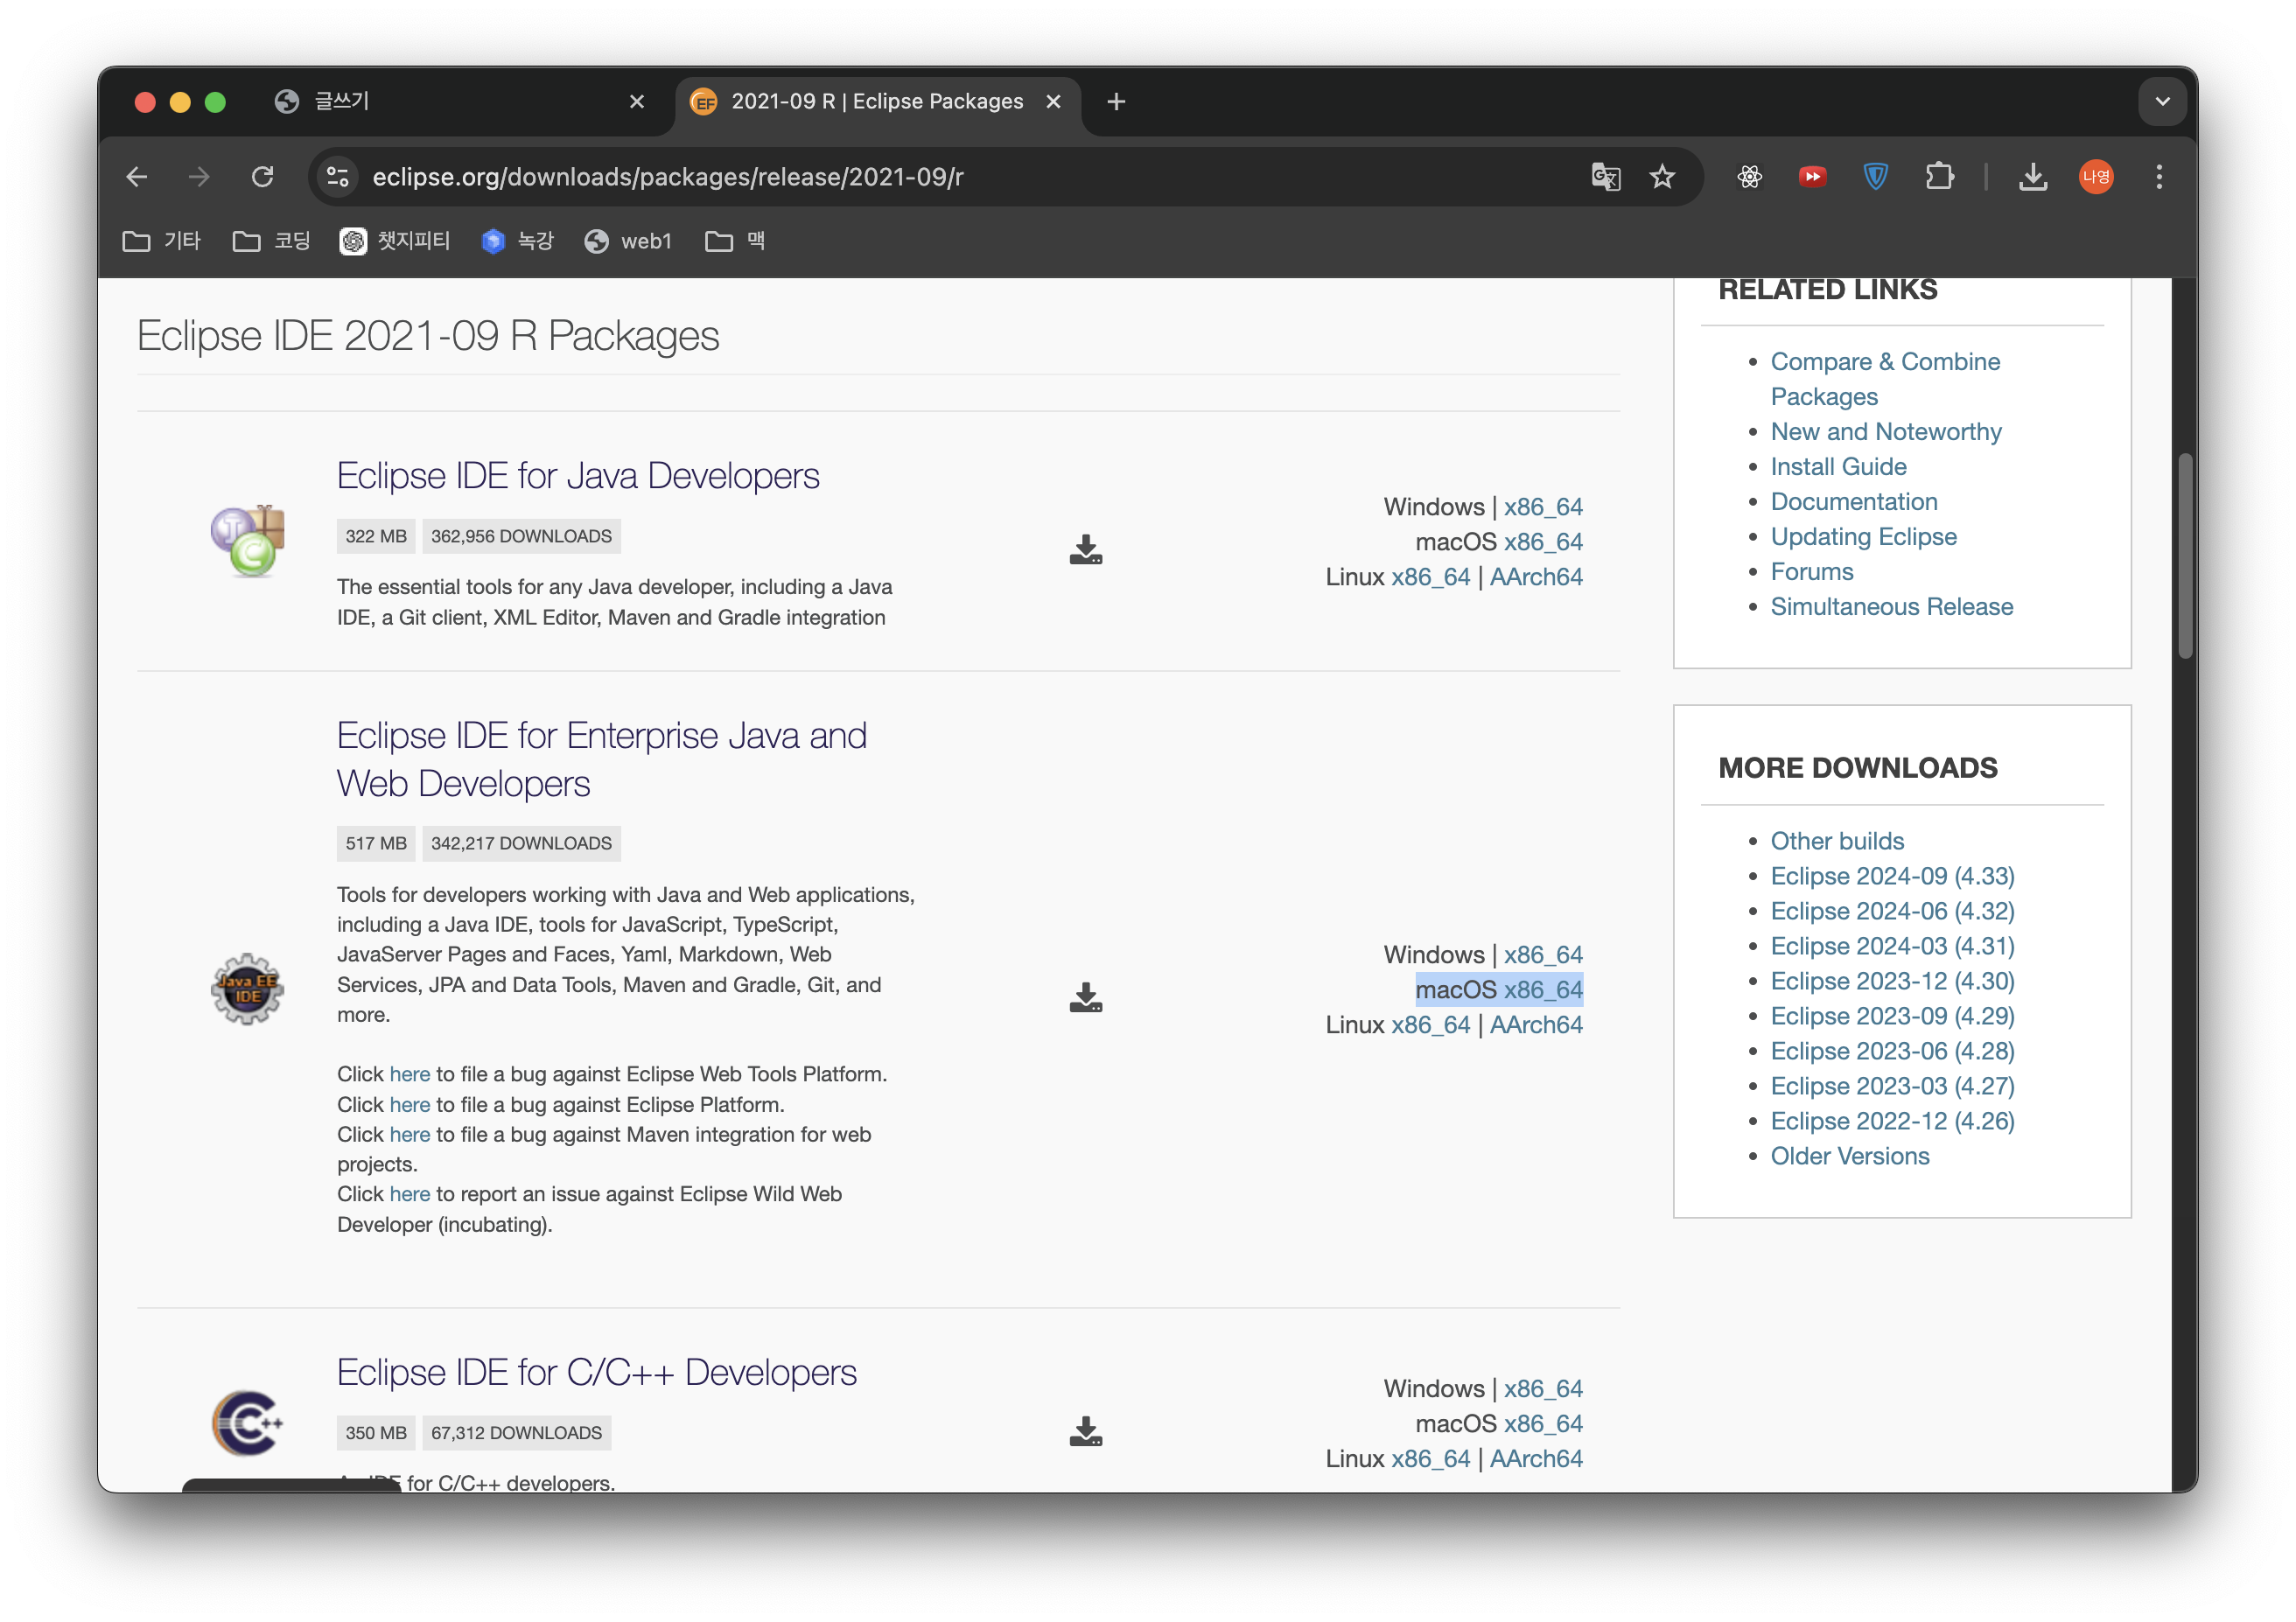Click the Install Guide link

(x=1838, y=466)
